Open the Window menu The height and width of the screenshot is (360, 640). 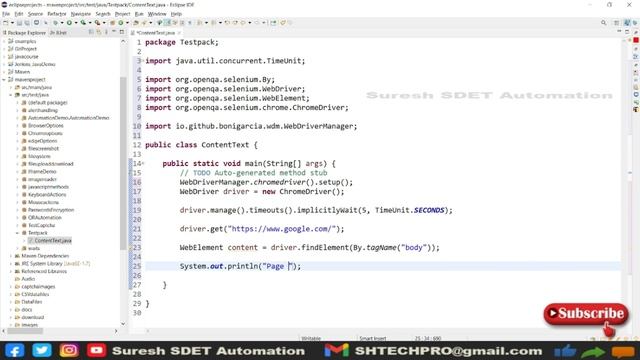pyautogui.click(x=157, y=14)
